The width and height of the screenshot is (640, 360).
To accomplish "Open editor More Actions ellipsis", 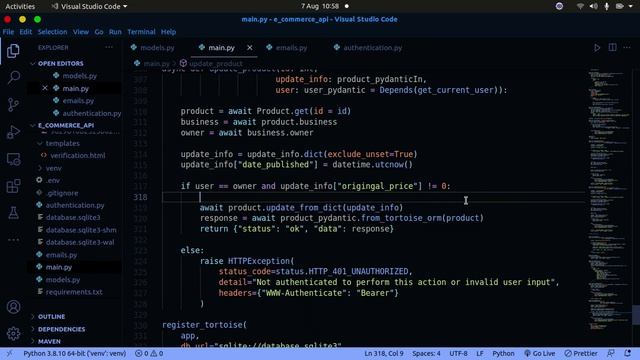I will pyautogui.click(x=627, y=48).
